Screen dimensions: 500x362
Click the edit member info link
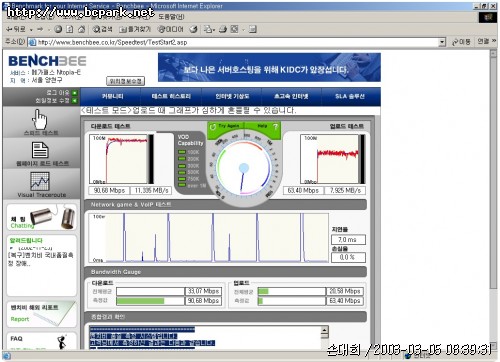click(53, 100)
